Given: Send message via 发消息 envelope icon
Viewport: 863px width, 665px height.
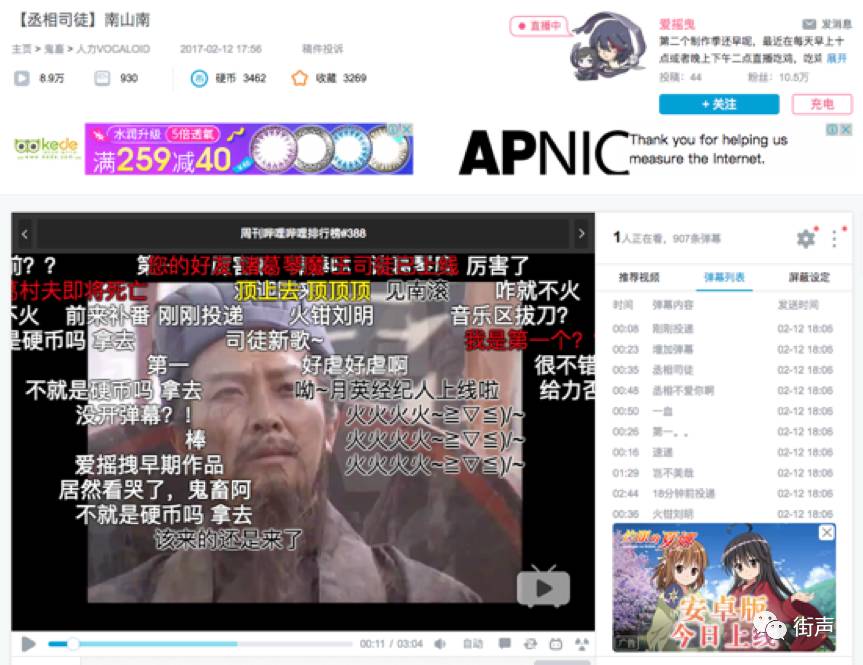Looking at the screenshot, I should click(x=809, y=24).
